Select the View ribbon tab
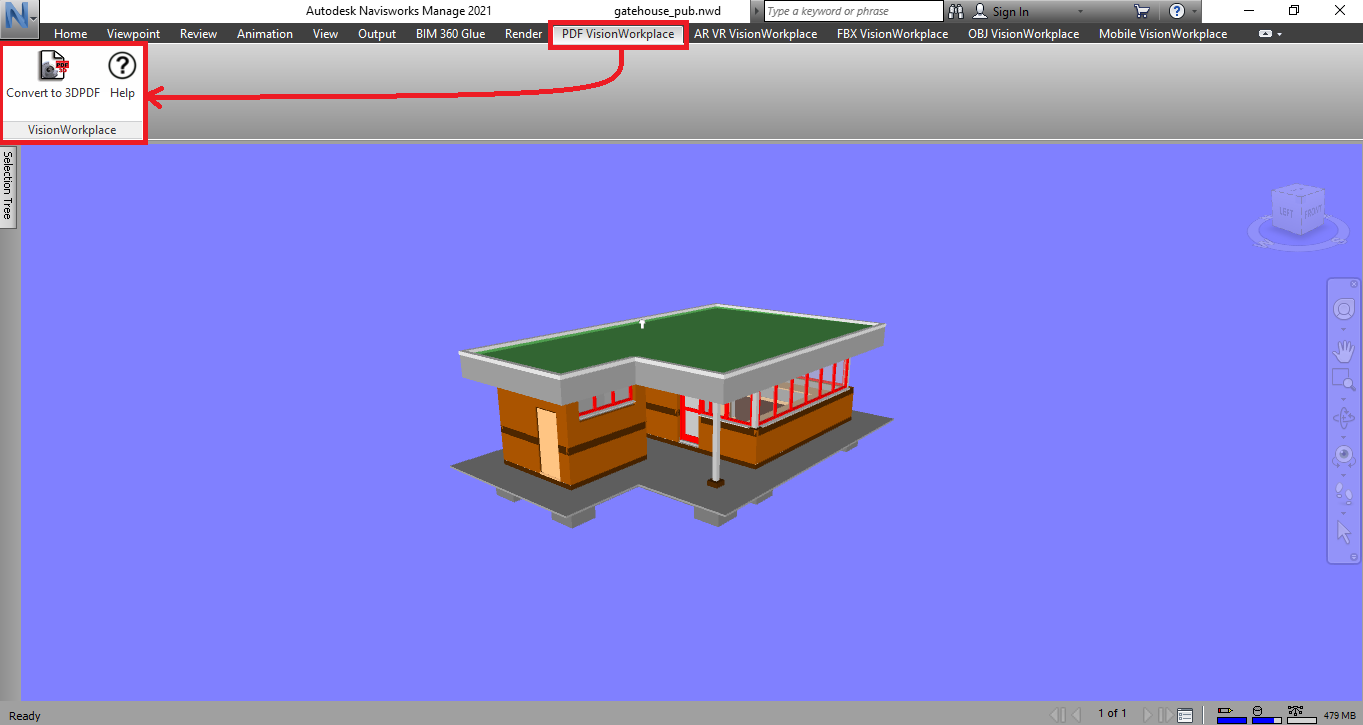 click(x=325, y=34)
